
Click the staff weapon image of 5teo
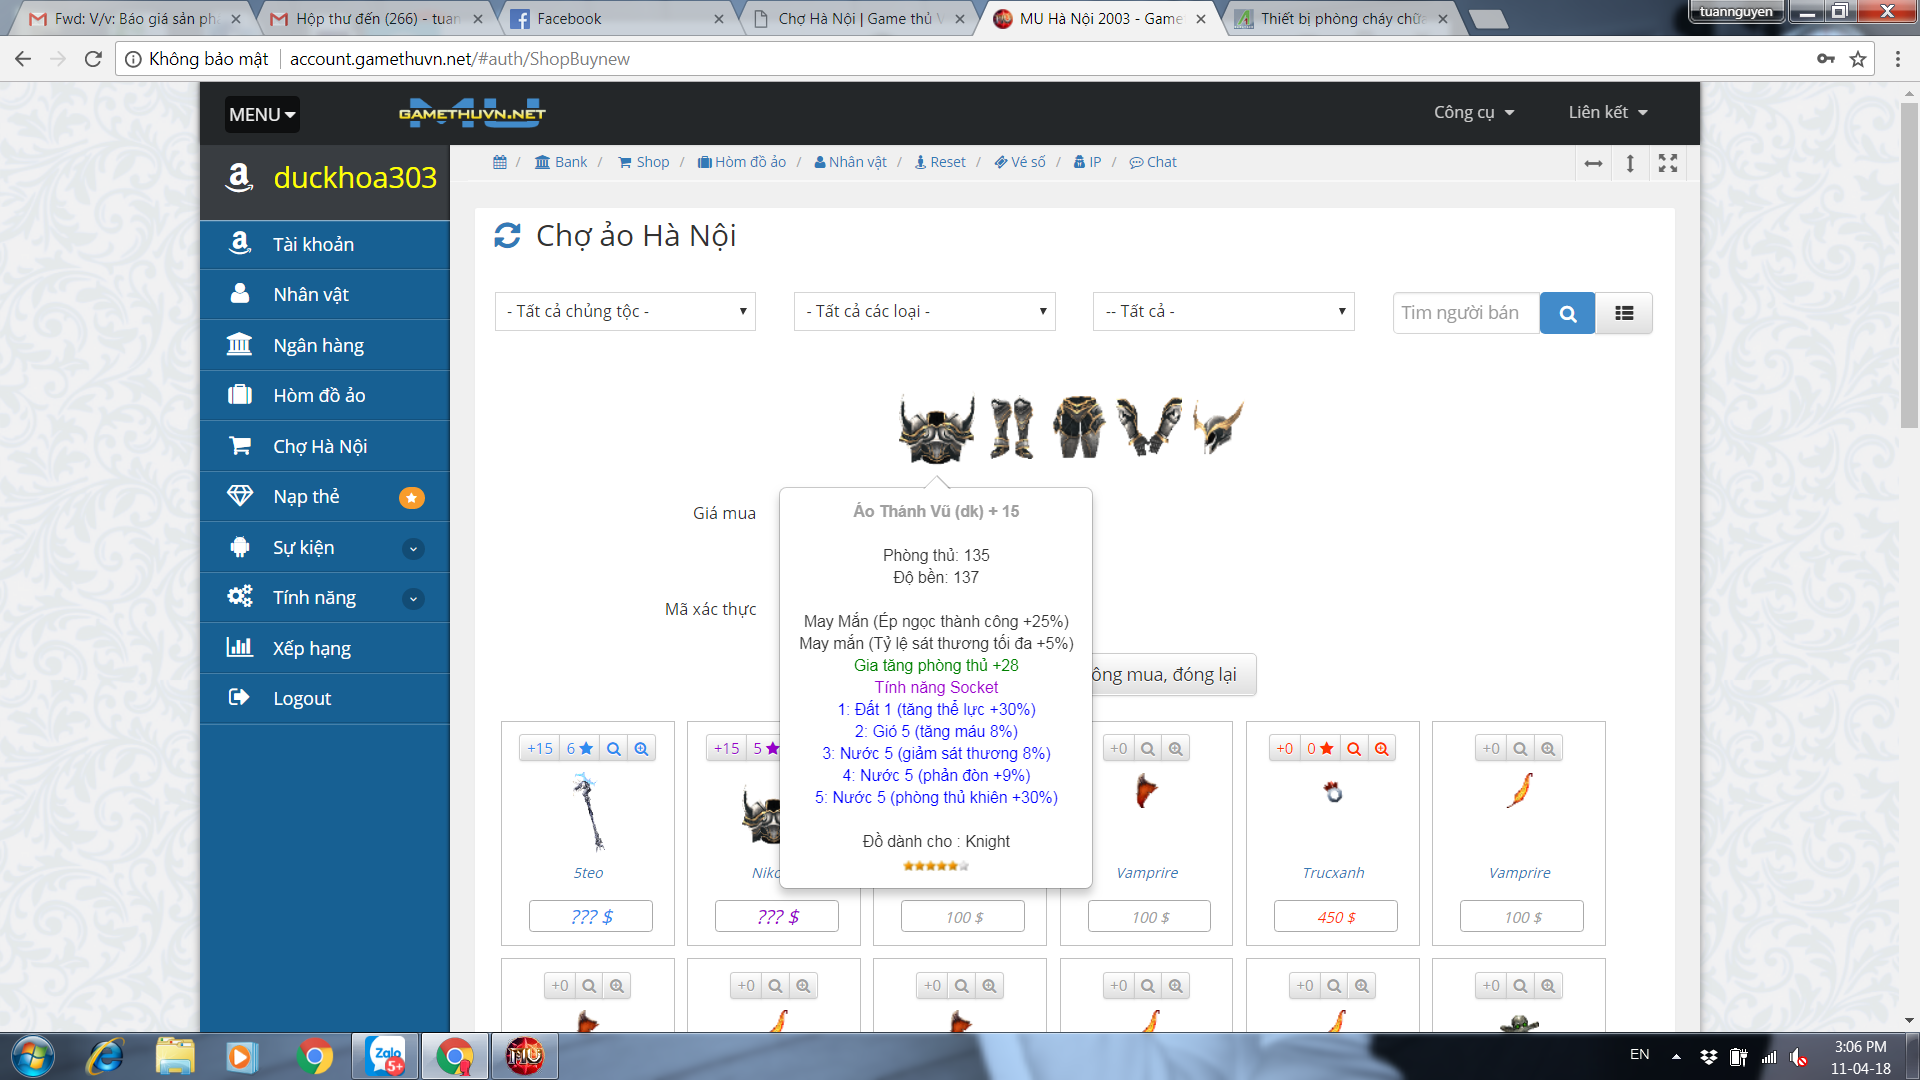click(589, 812)
